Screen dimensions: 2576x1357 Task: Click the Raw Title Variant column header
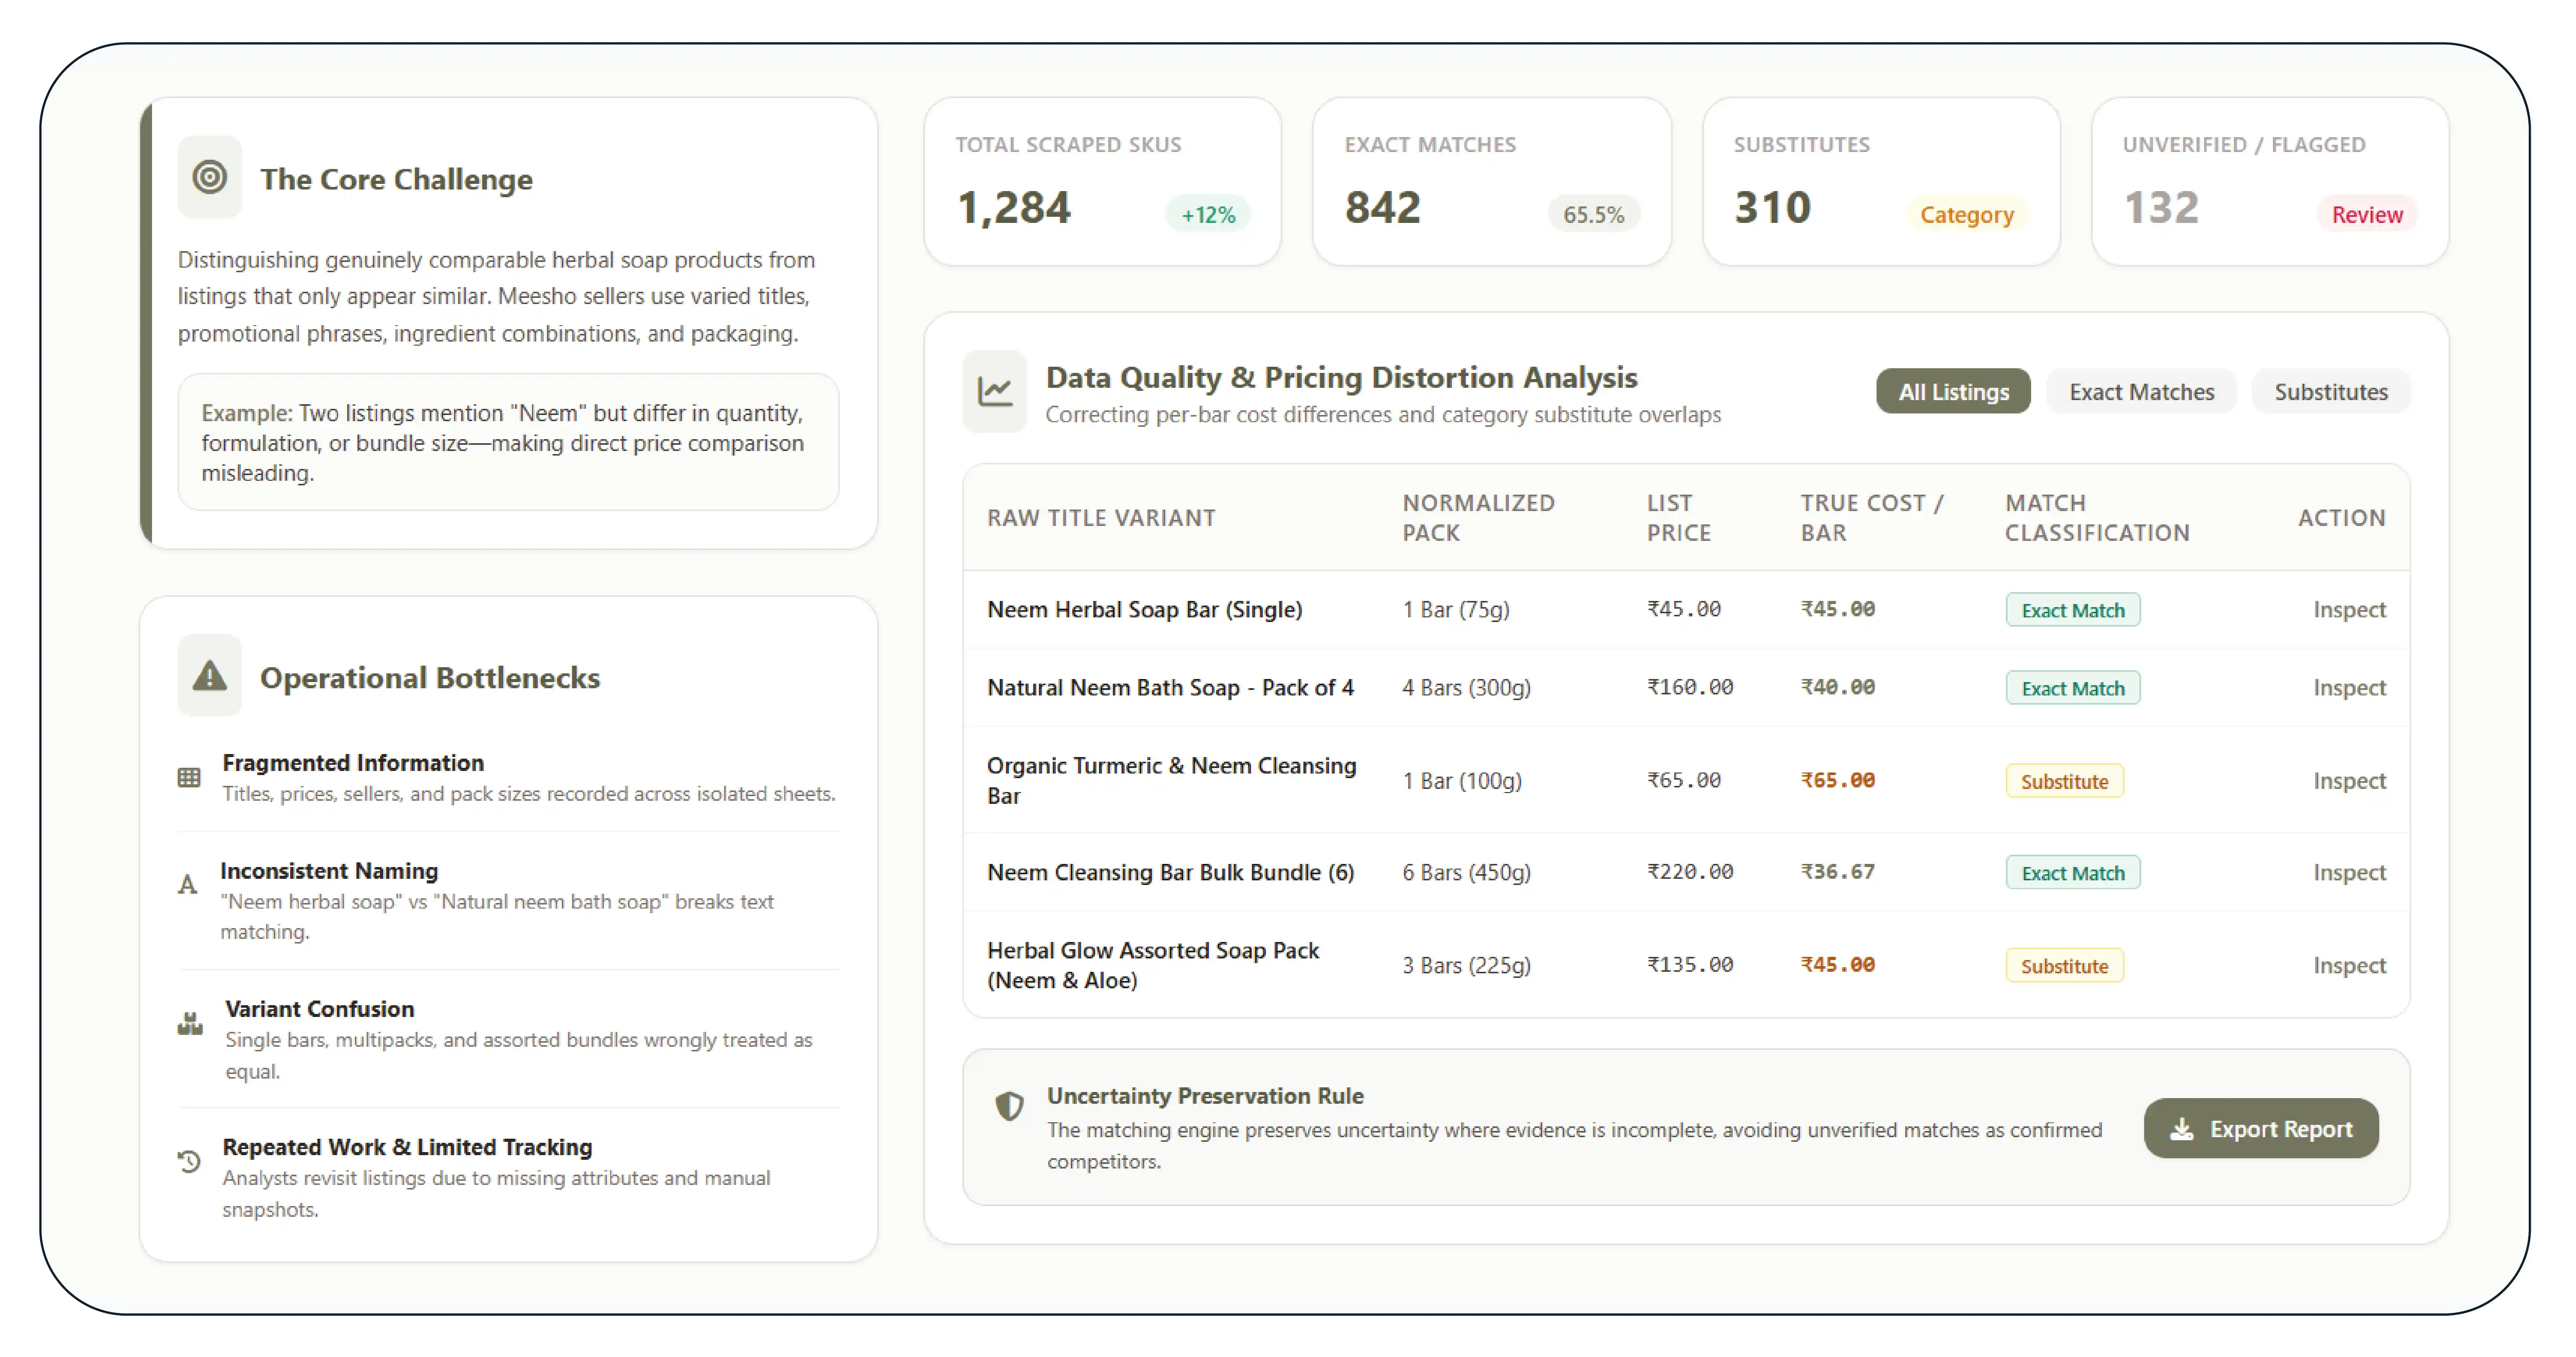tap(1101, 518)
